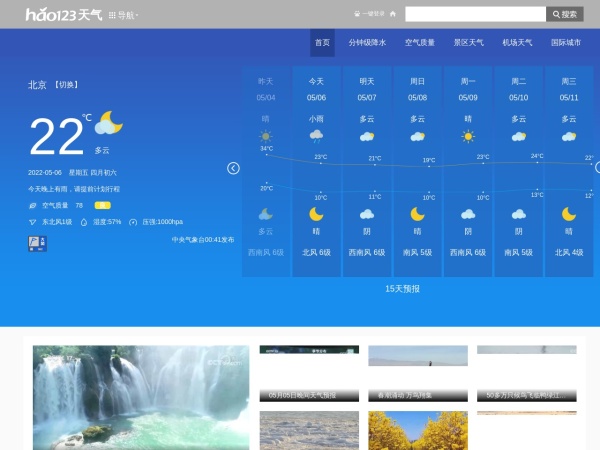Switch to the 分钟级降水 tab
This screenshot has height=450, width=600.
pyautogui.click(x=367, y=43)
